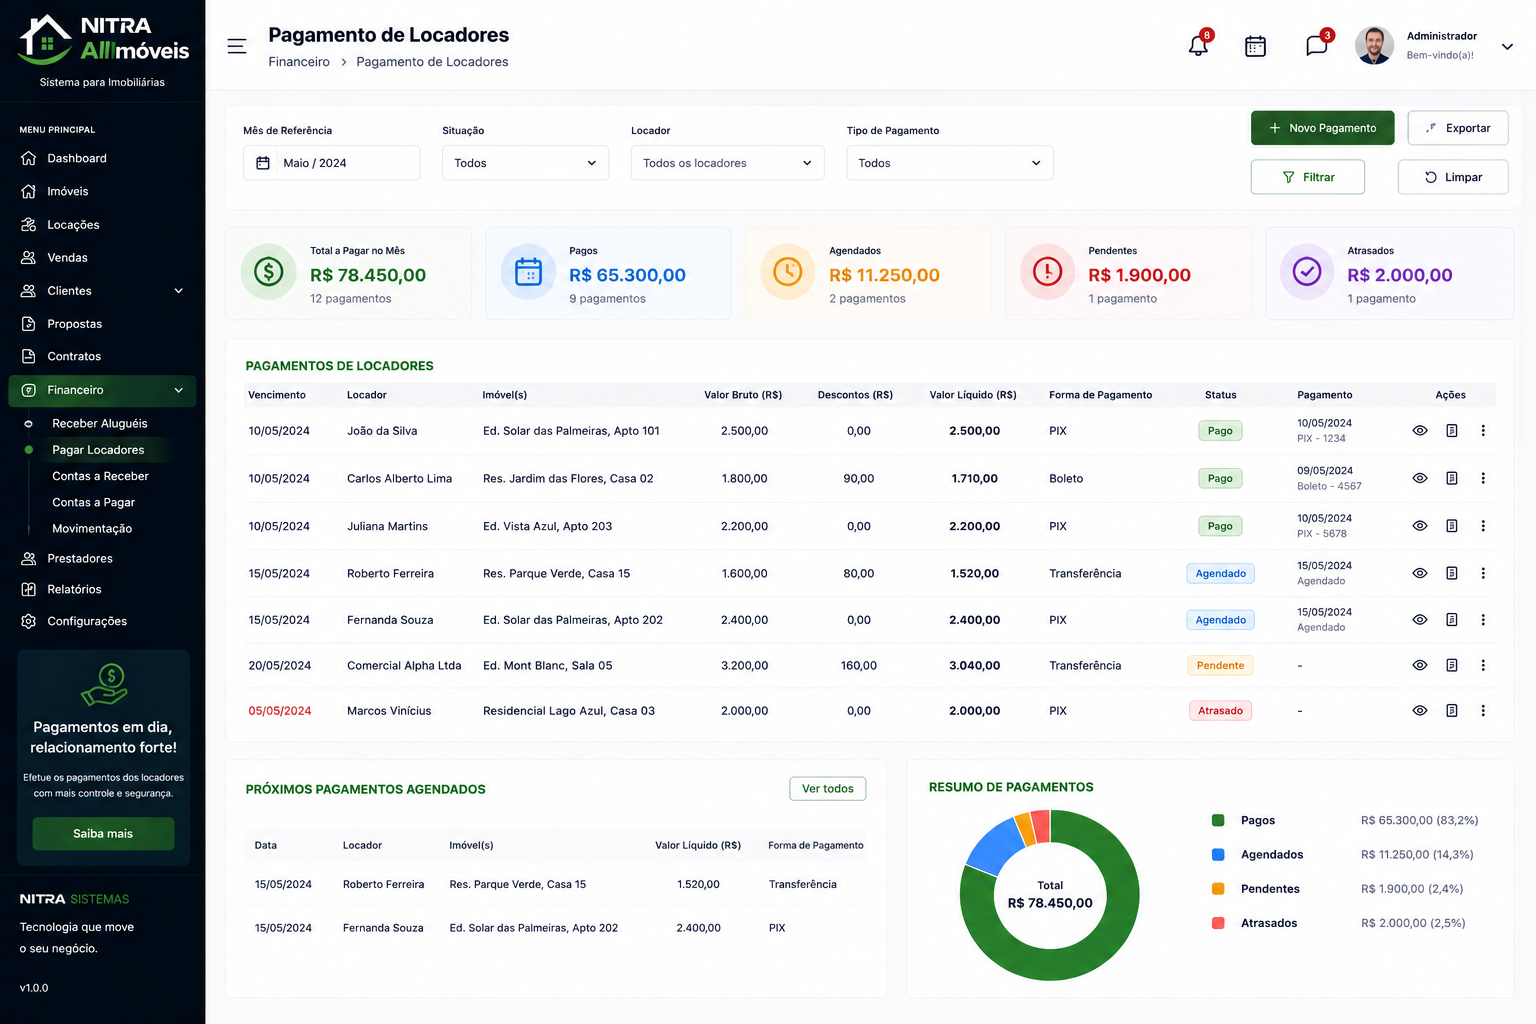Click receipt icon for Marcos Vinícius row
This screenshot has width=1536, height=1024.
[1451, 711]
